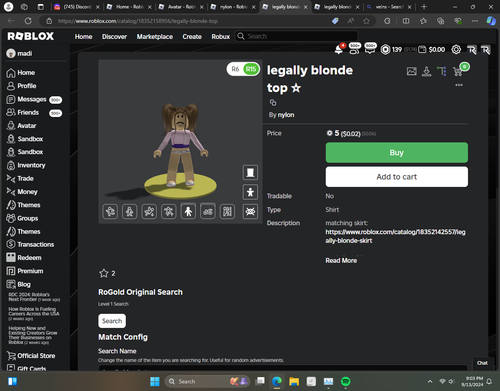Open Spotify from the taskbar
This screenshot has height=391, width=500.
pyautogui.click(x=346, y=381)
